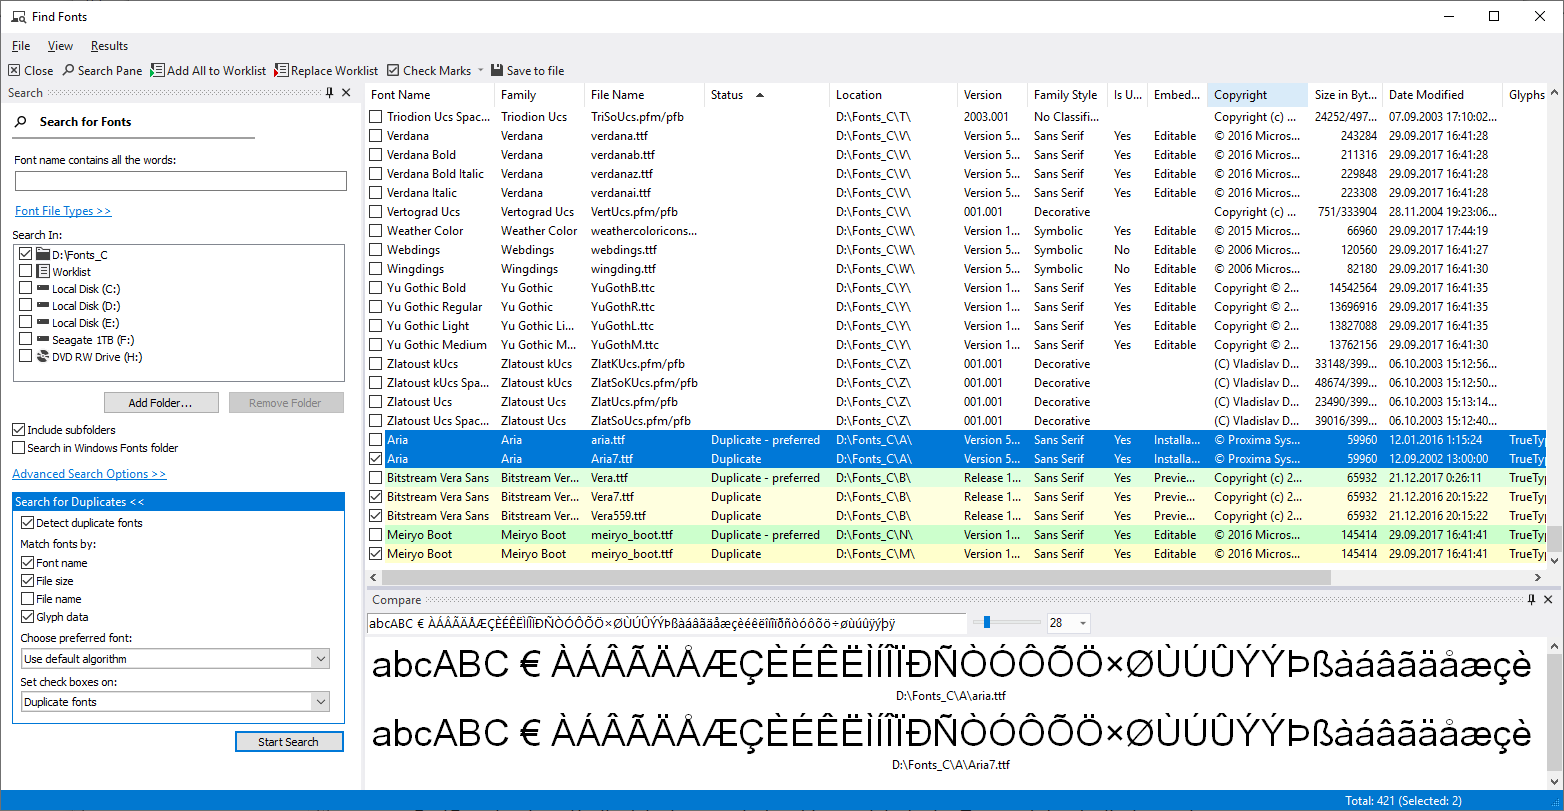Viewport: 1564px width, 811px height.
Task: Pin the Compare panel with pushpin icon
Action: click(1531, 600)
